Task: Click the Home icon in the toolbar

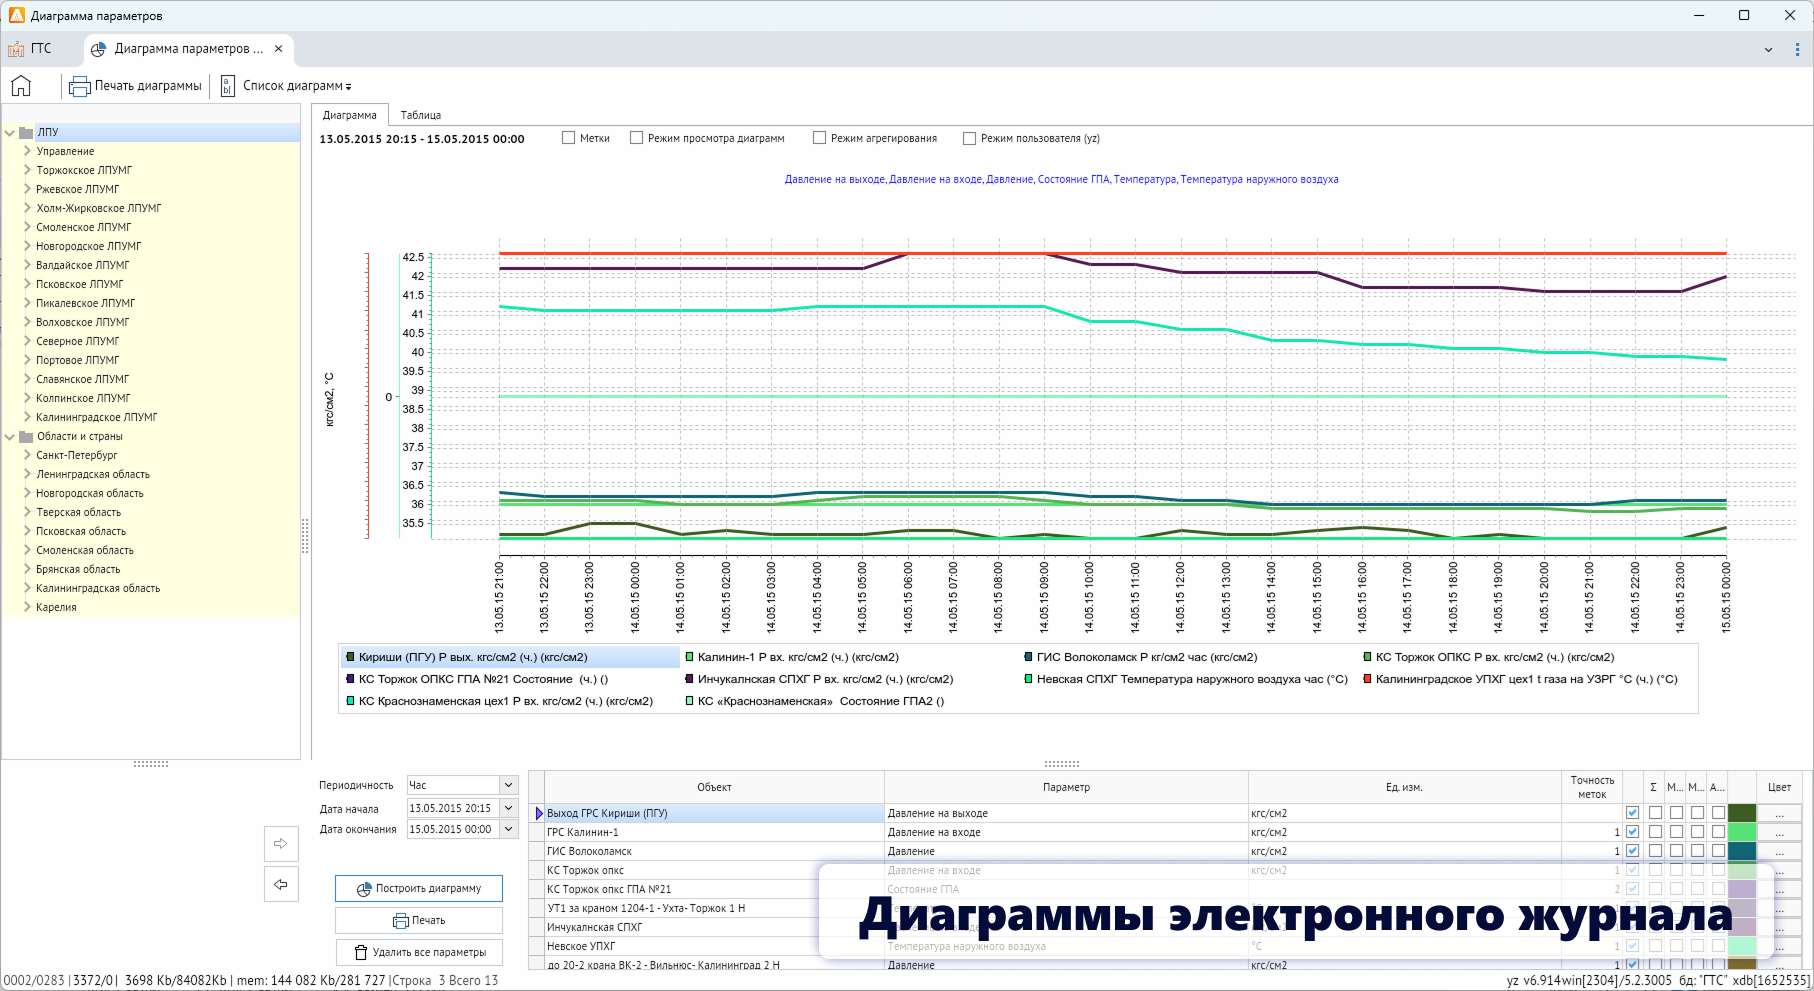Action: 21,86
